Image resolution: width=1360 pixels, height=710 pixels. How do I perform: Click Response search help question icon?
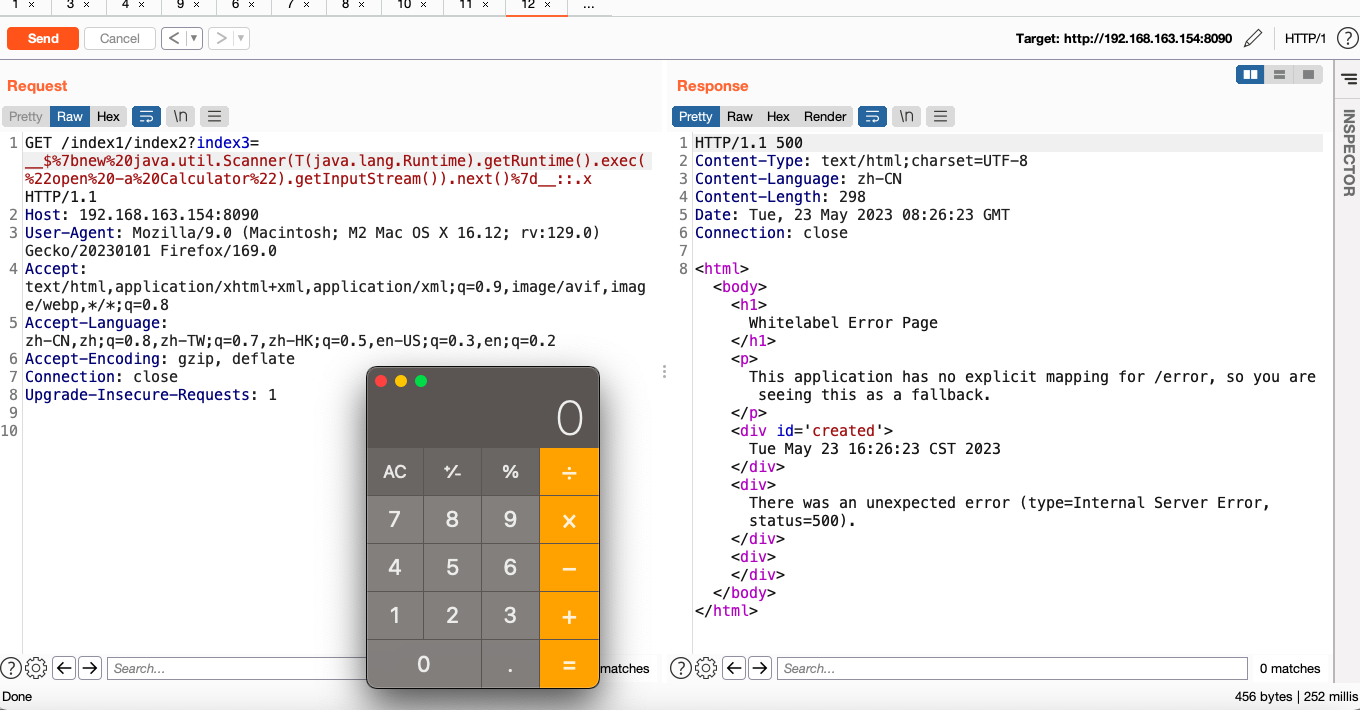click(x=681, y=668)
